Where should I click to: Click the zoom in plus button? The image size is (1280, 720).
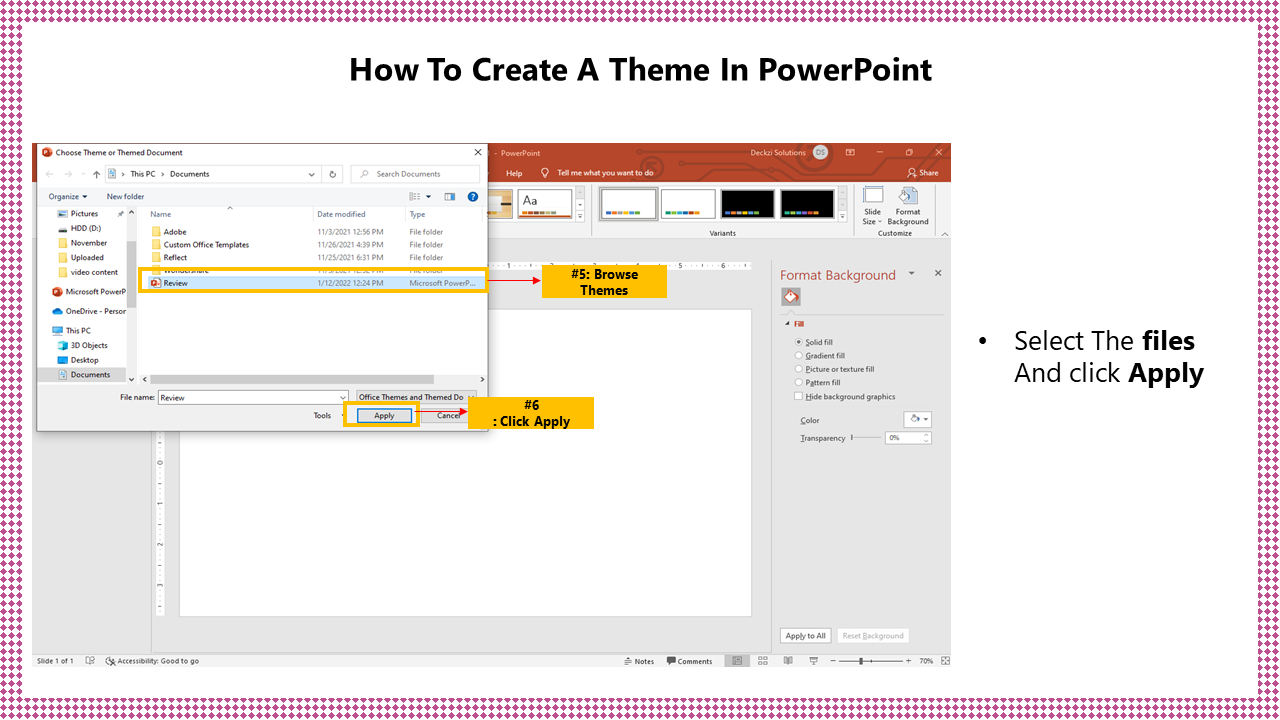(x=909, y=661)
